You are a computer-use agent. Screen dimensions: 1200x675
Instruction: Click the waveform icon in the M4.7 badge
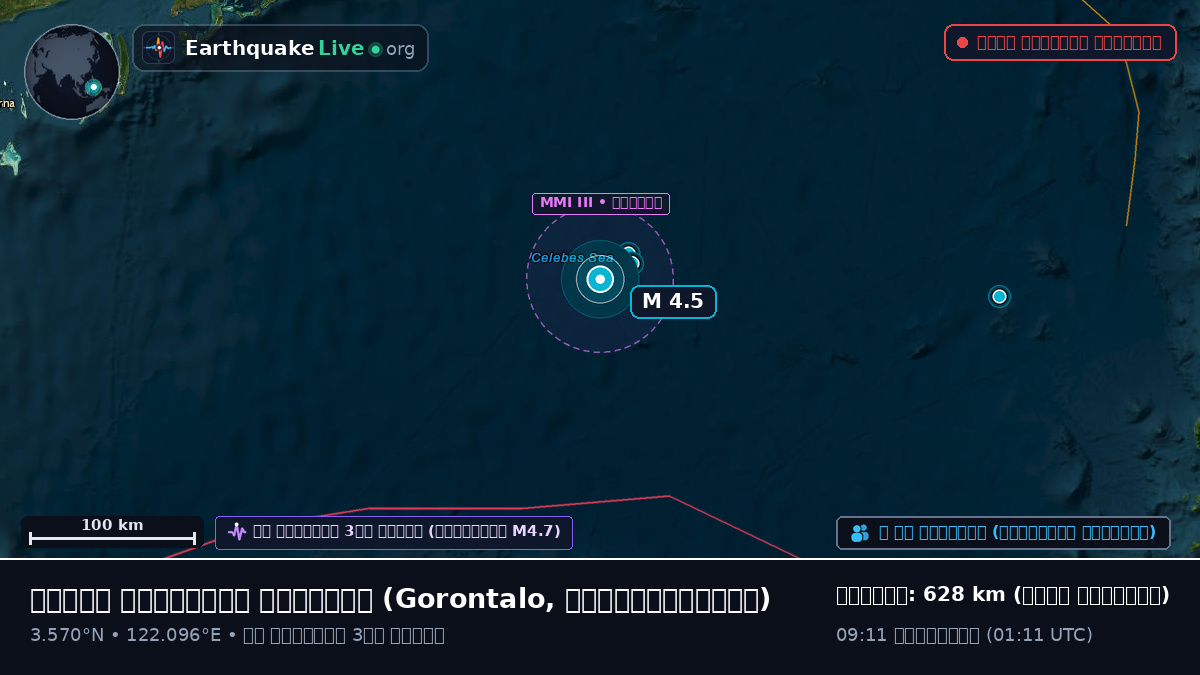click(236, 532)
